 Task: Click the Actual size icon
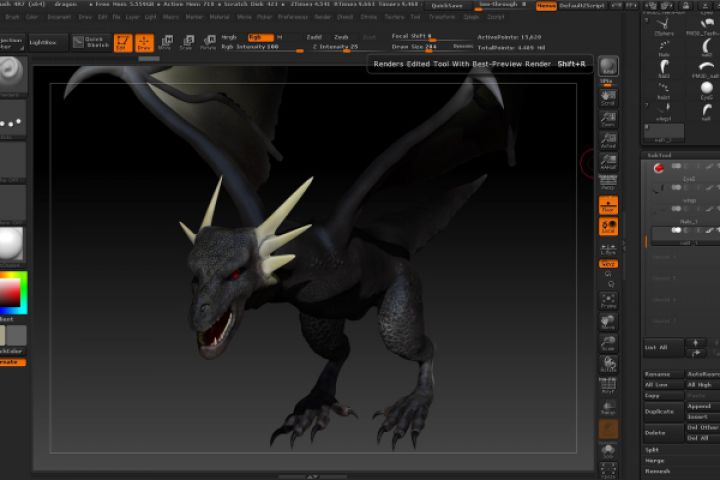point(607,141)
